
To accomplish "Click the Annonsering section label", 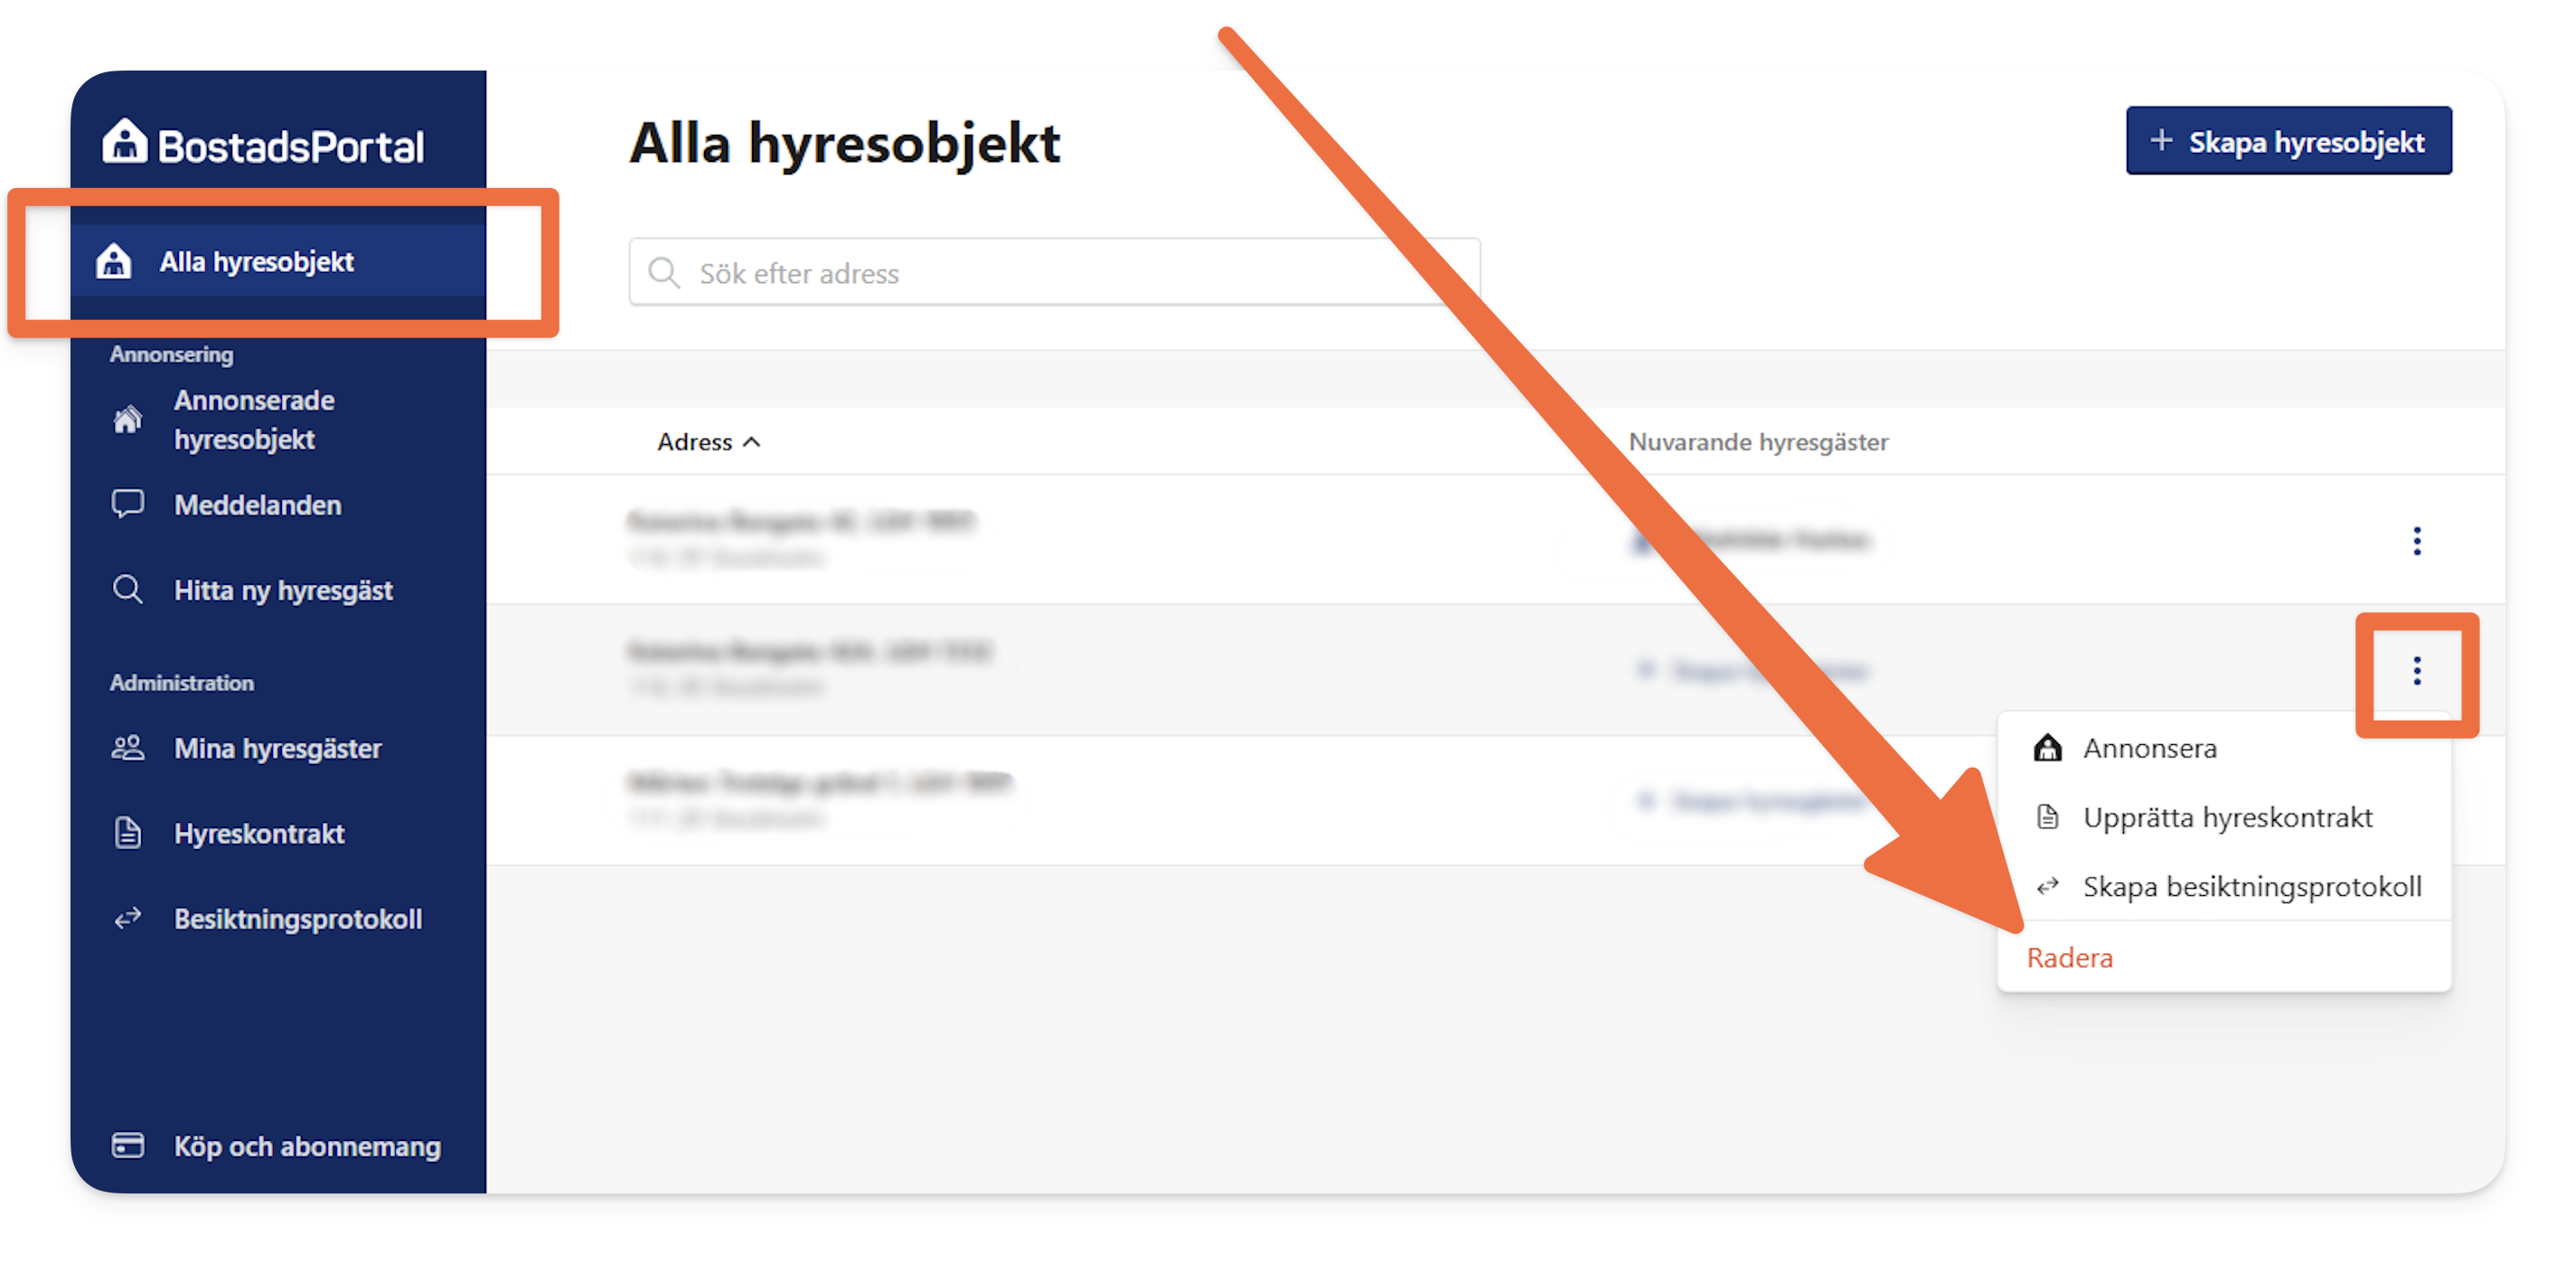I will tap(171, 354).
